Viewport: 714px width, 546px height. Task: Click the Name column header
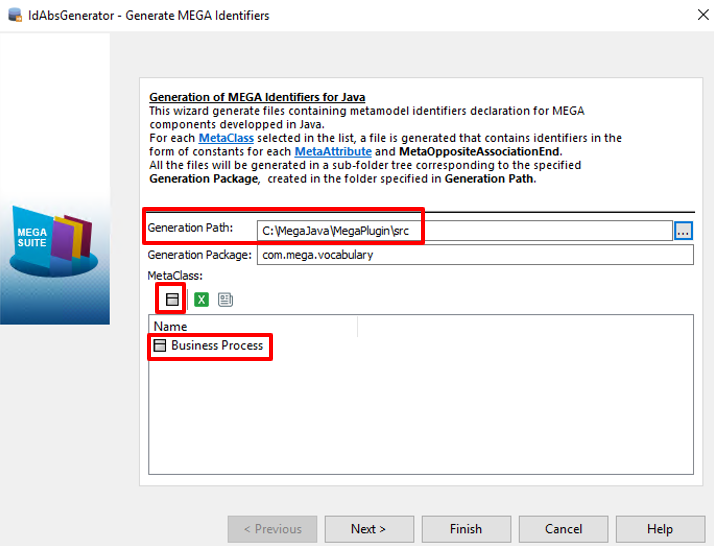click(x=254, y=327)
